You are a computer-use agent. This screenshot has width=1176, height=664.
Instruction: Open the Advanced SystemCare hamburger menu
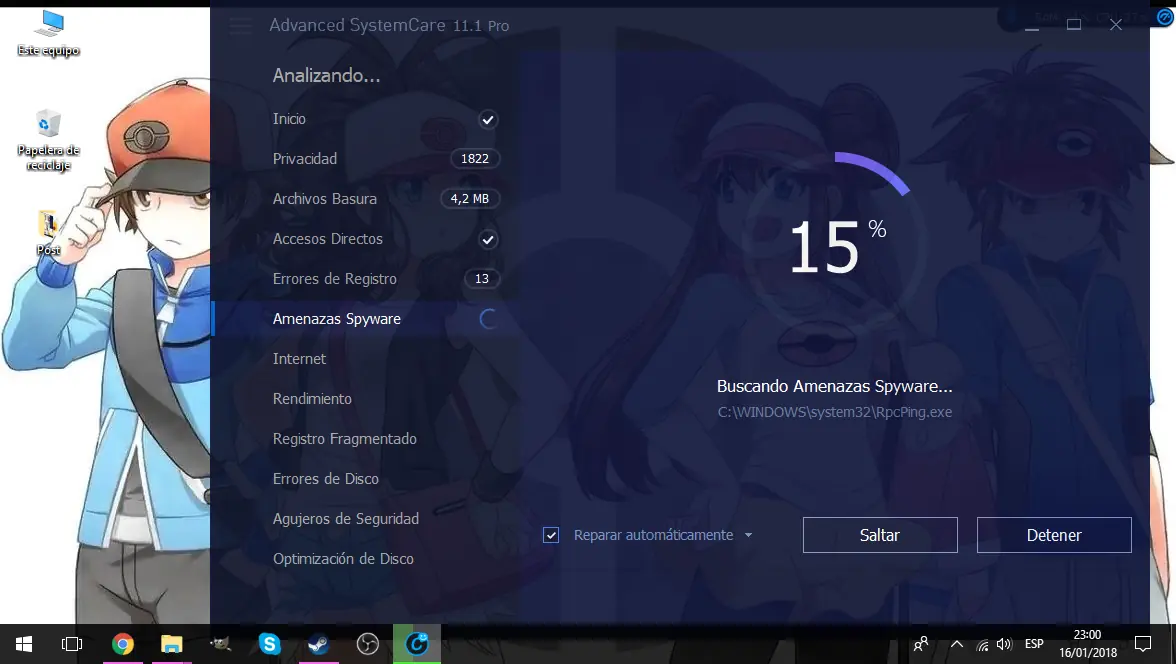(x=240, y=25)
